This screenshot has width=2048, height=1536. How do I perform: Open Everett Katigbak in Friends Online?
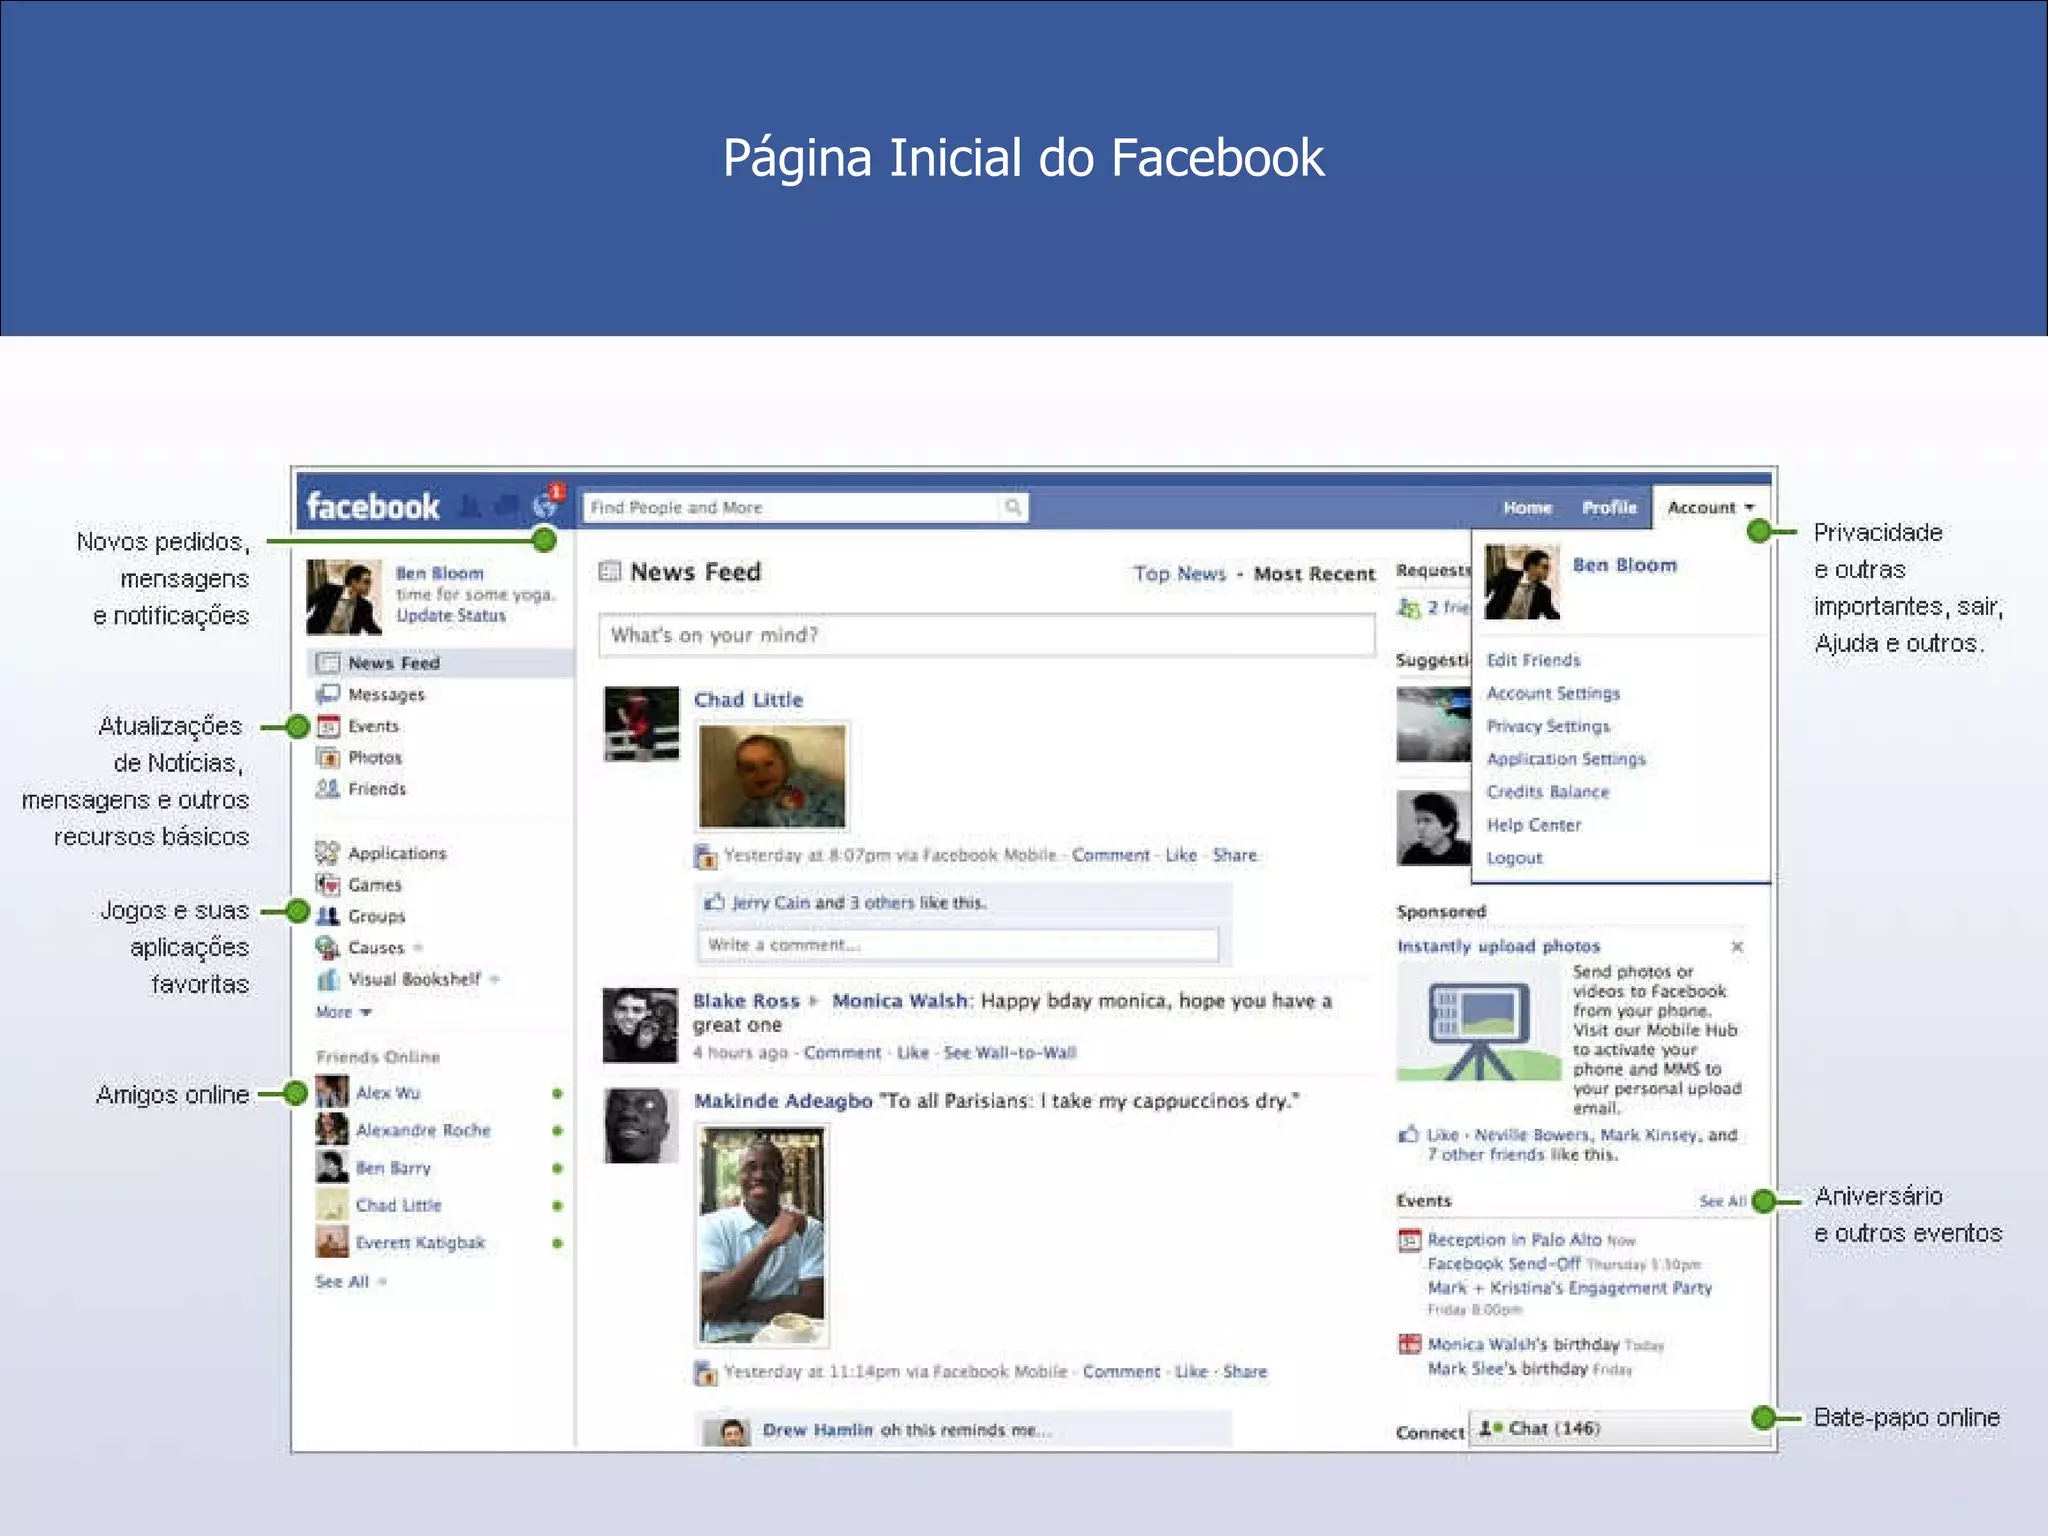coord(420,1243)
